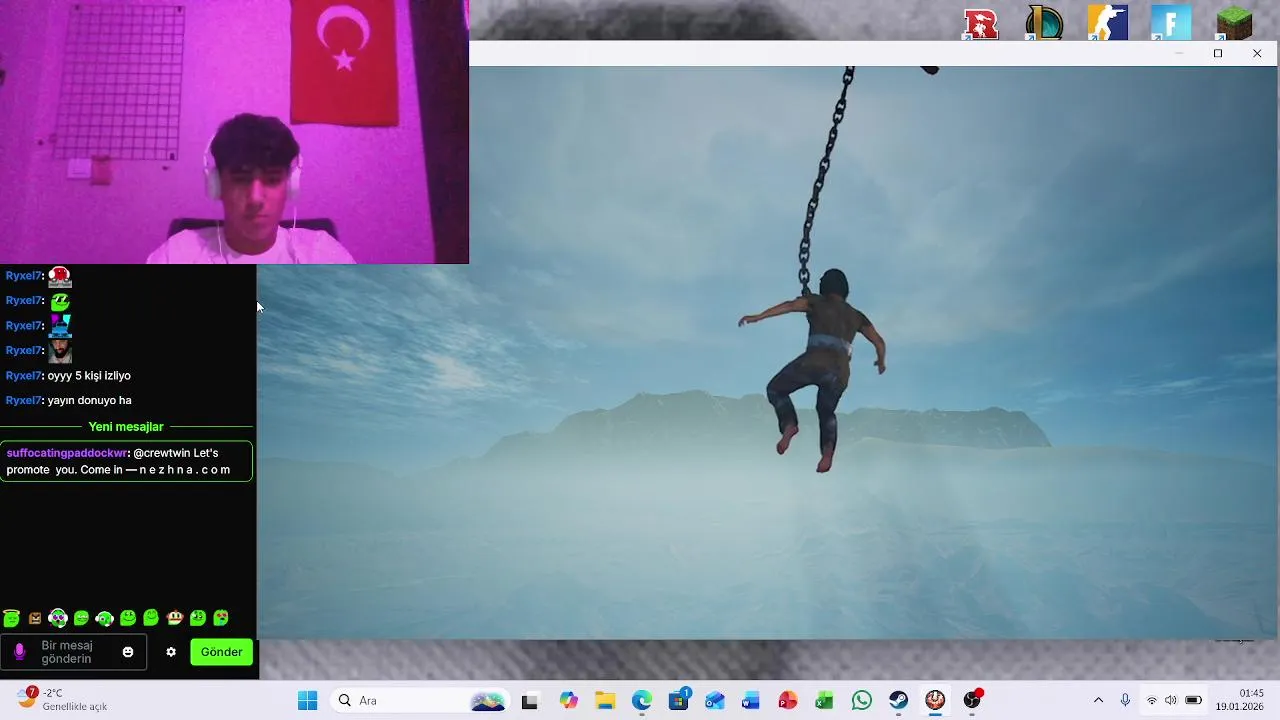Select the crying red-eyed green emote
The image size is (1280, 720).
point(221,618)
